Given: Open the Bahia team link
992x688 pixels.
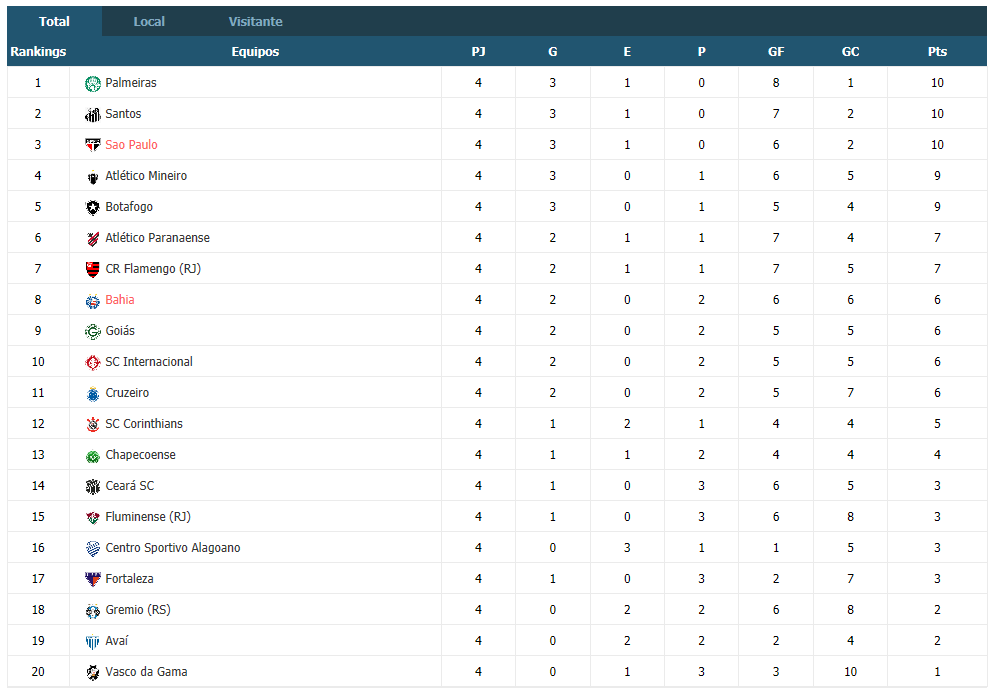Looking at the screenshot, I should 120,300.
